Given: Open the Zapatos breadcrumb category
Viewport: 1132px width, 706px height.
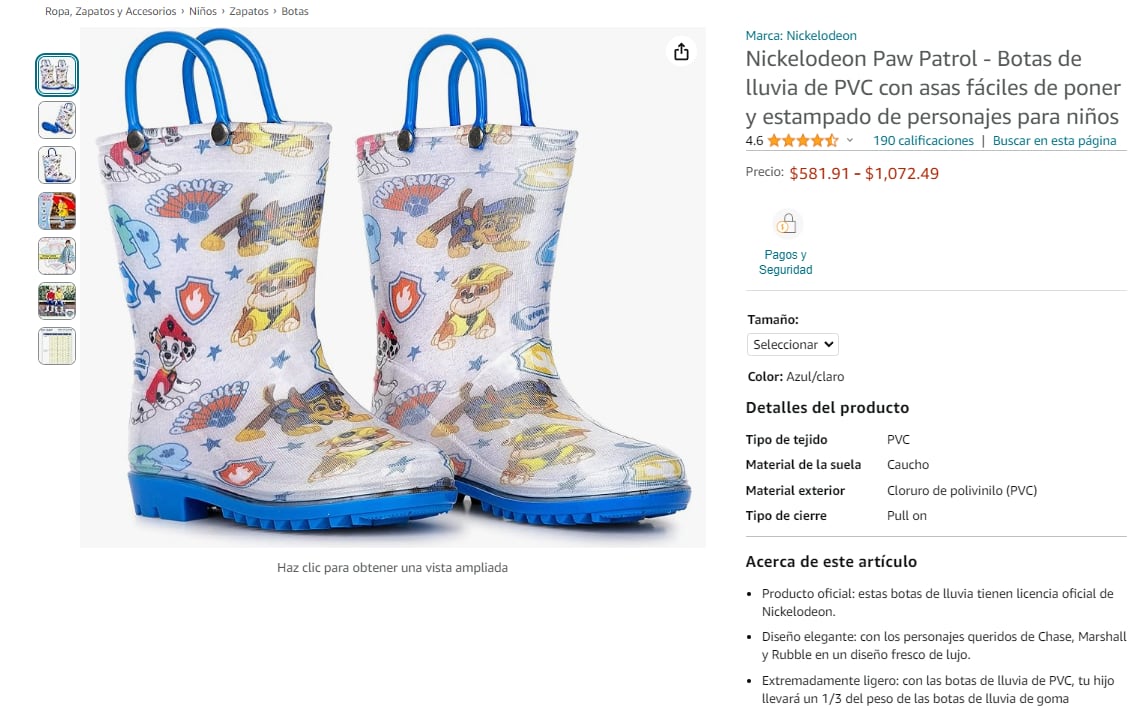Looking at the screenshot, I should (x=249, y=11).
